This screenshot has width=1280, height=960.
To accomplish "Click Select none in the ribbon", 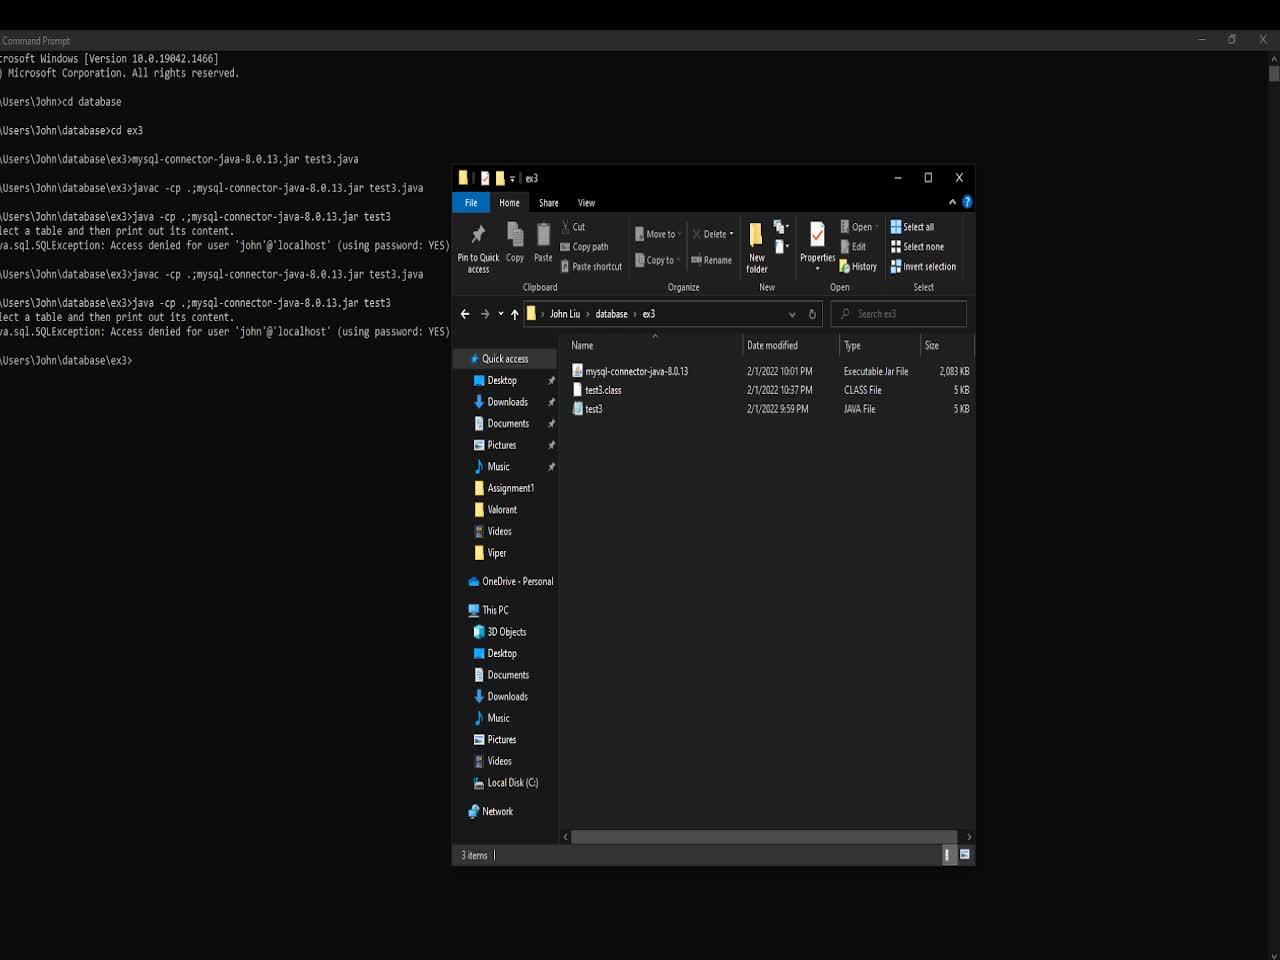I will pos(917,247).
